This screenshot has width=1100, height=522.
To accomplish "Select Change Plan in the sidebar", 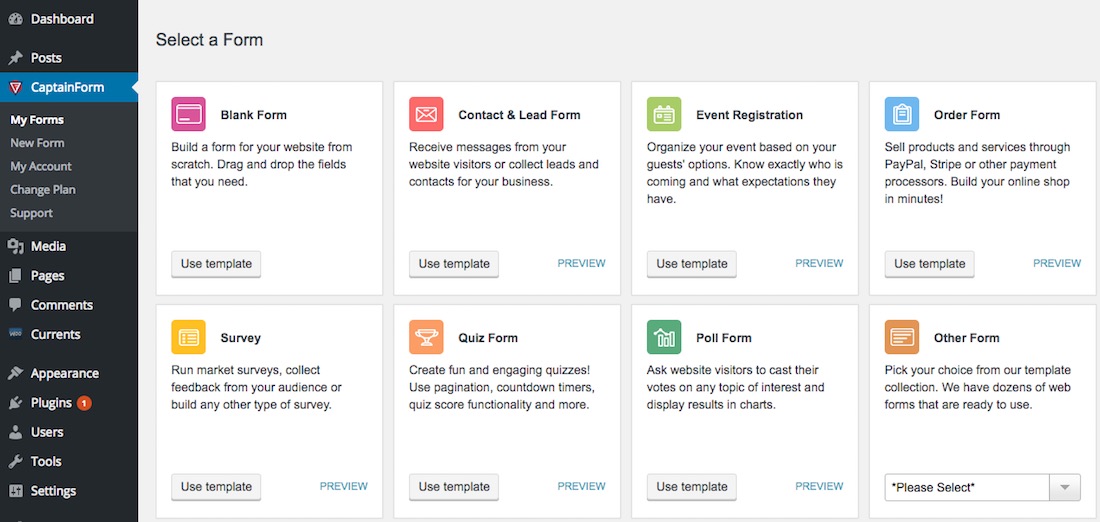I will [43, 189].
